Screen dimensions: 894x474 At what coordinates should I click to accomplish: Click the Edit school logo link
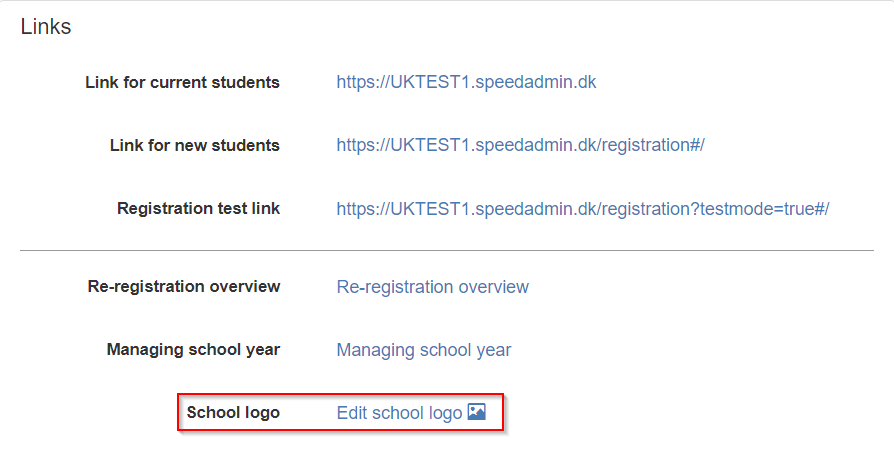(x=399, y=412)
